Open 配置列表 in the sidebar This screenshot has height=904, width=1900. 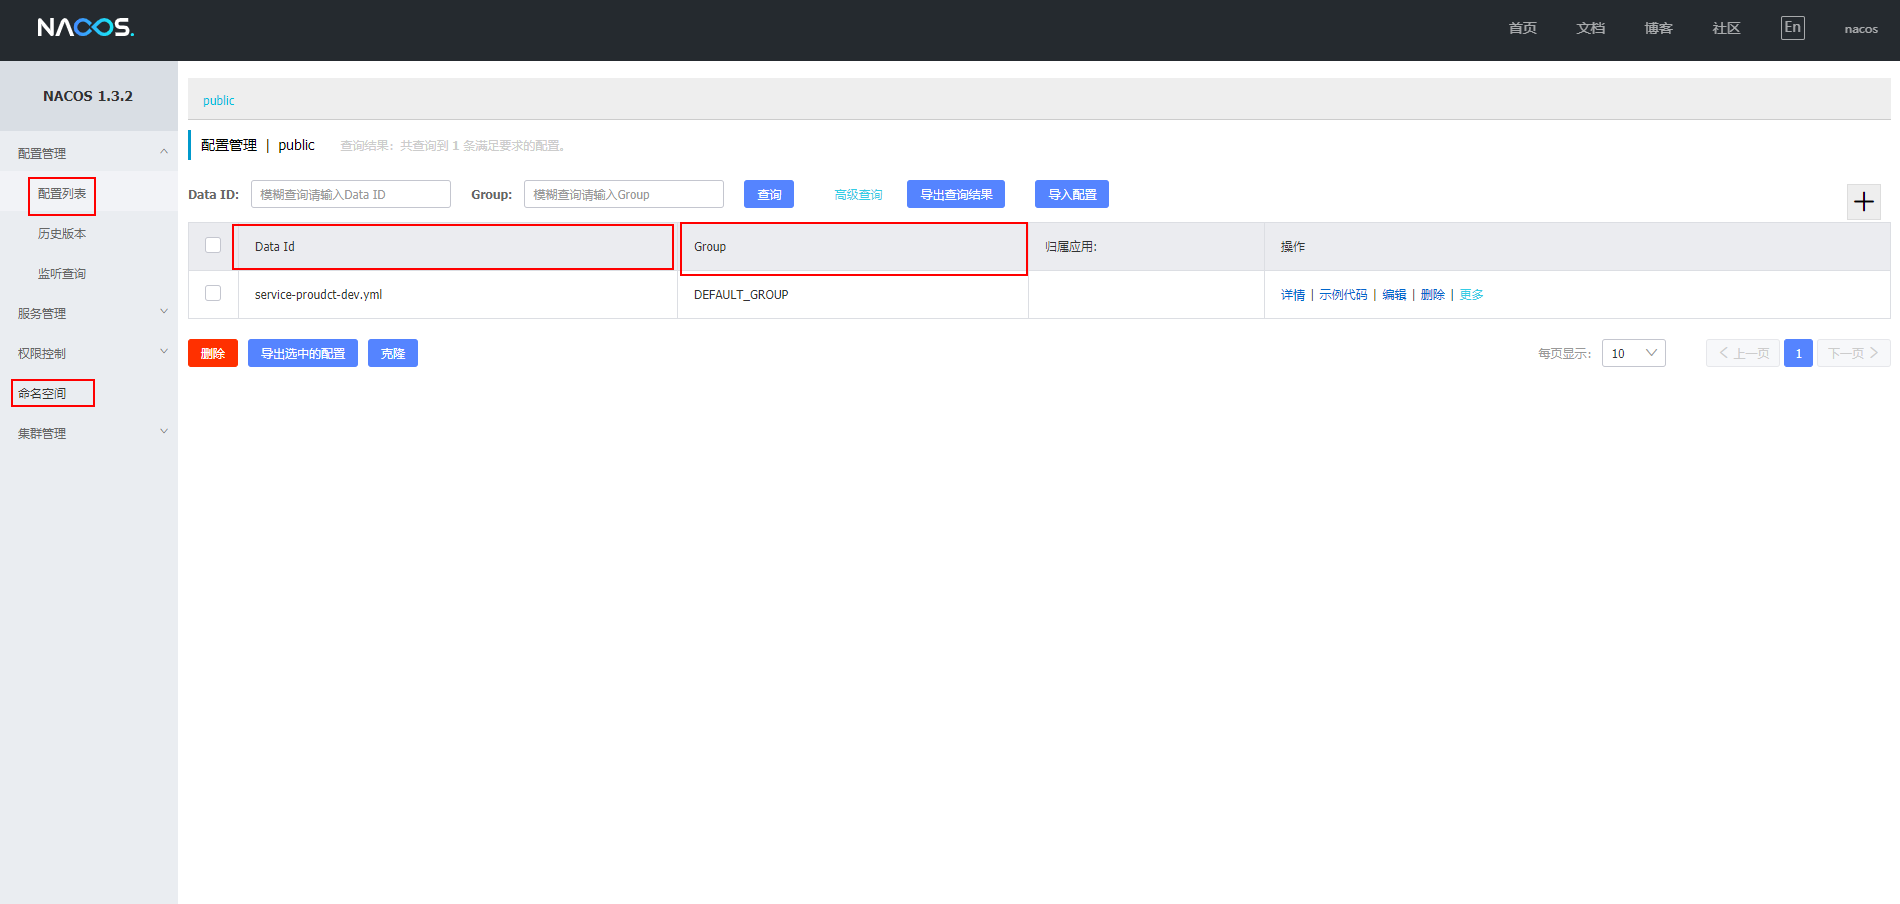coord(62,194)
